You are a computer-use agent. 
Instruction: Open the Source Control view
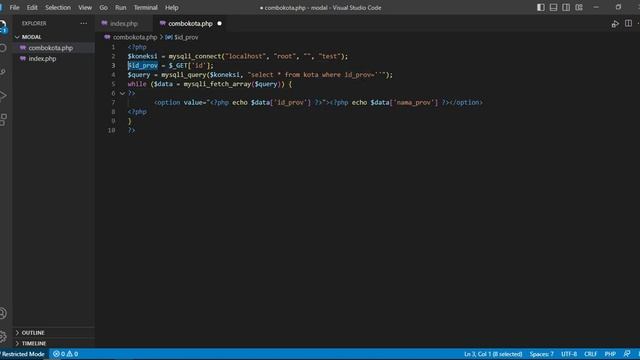[3, 72]
